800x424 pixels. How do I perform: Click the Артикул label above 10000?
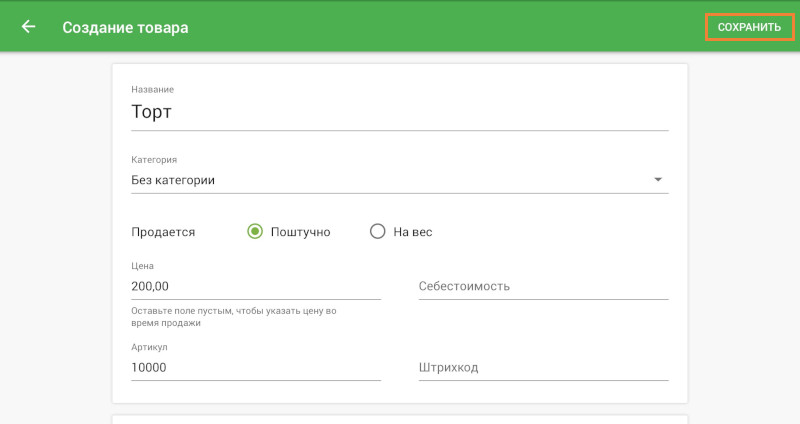tap(149, 347)
